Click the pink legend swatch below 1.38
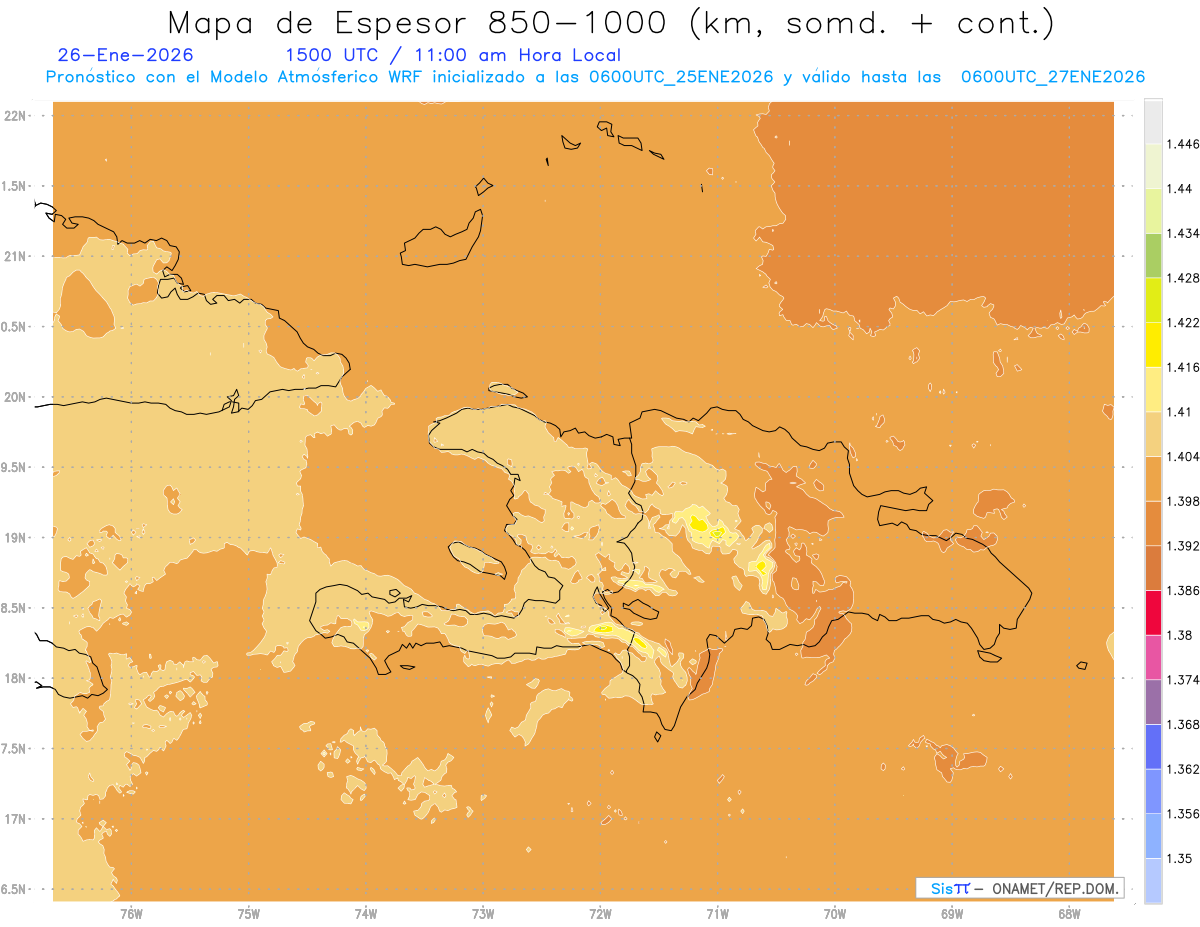The image size is (1200, 927). click(x=1153, y=657)
